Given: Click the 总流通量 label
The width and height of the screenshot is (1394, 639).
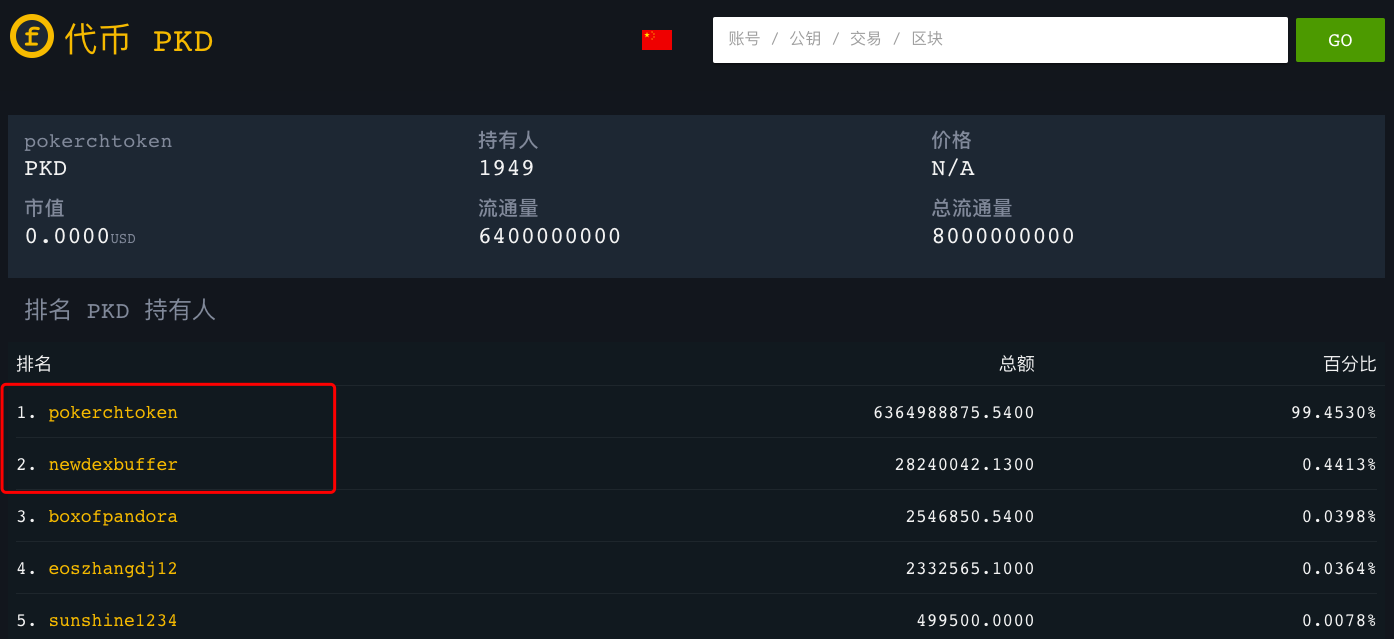Looking at the screenshot, I should (x=972, y=208).
